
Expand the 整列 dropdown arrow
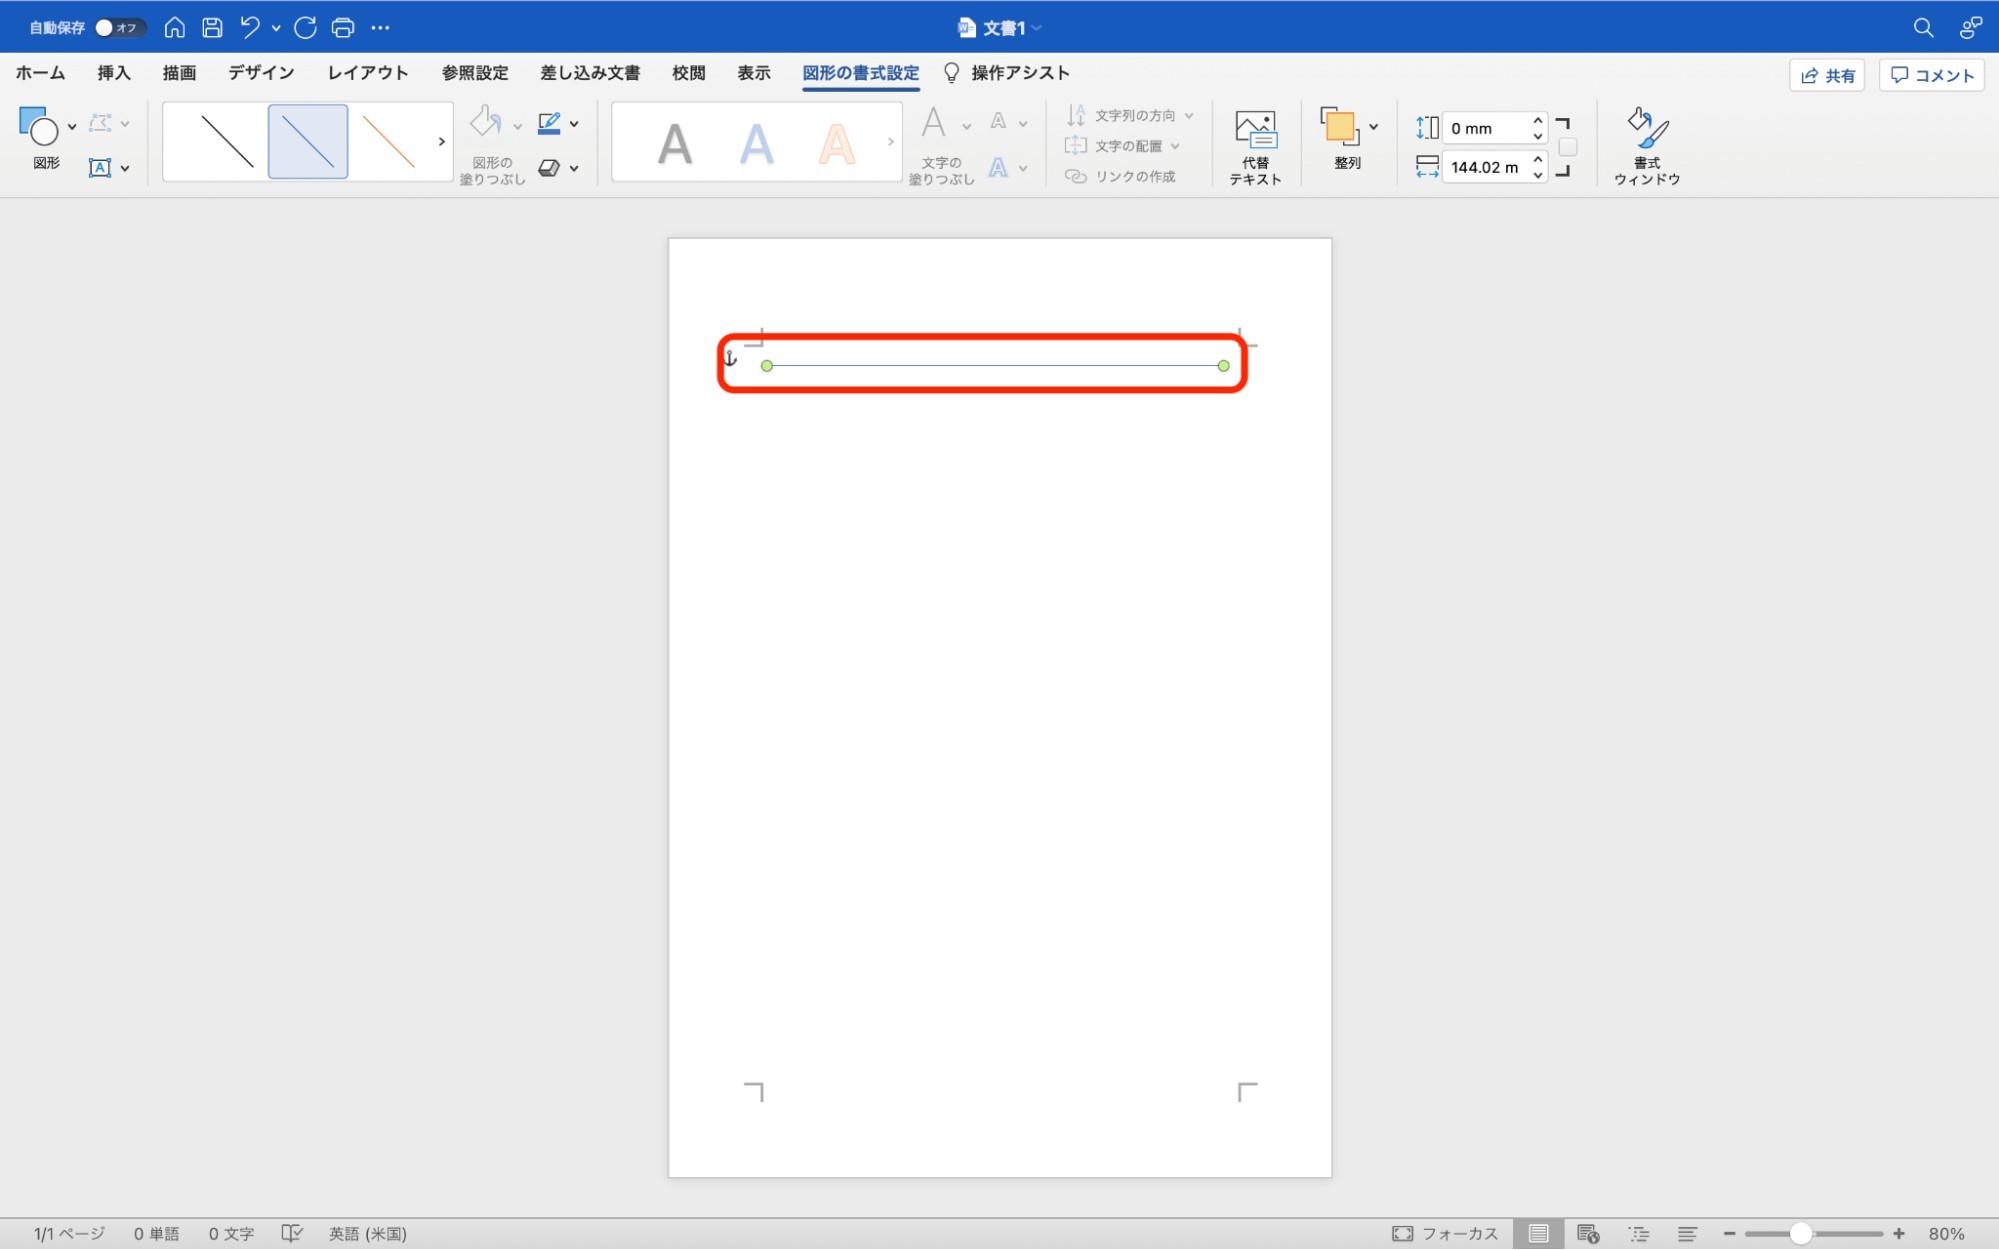point(1374,126)
